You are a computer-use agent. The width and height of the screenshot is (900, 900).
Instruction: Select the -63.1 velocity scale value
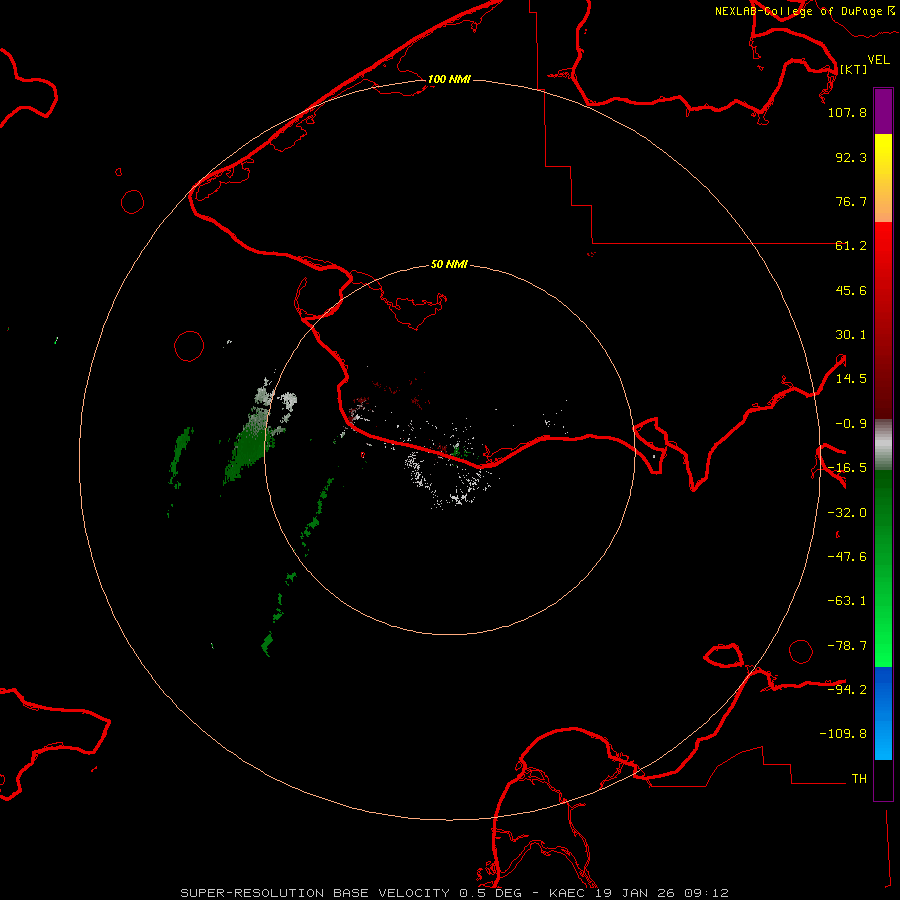point(847,601)
